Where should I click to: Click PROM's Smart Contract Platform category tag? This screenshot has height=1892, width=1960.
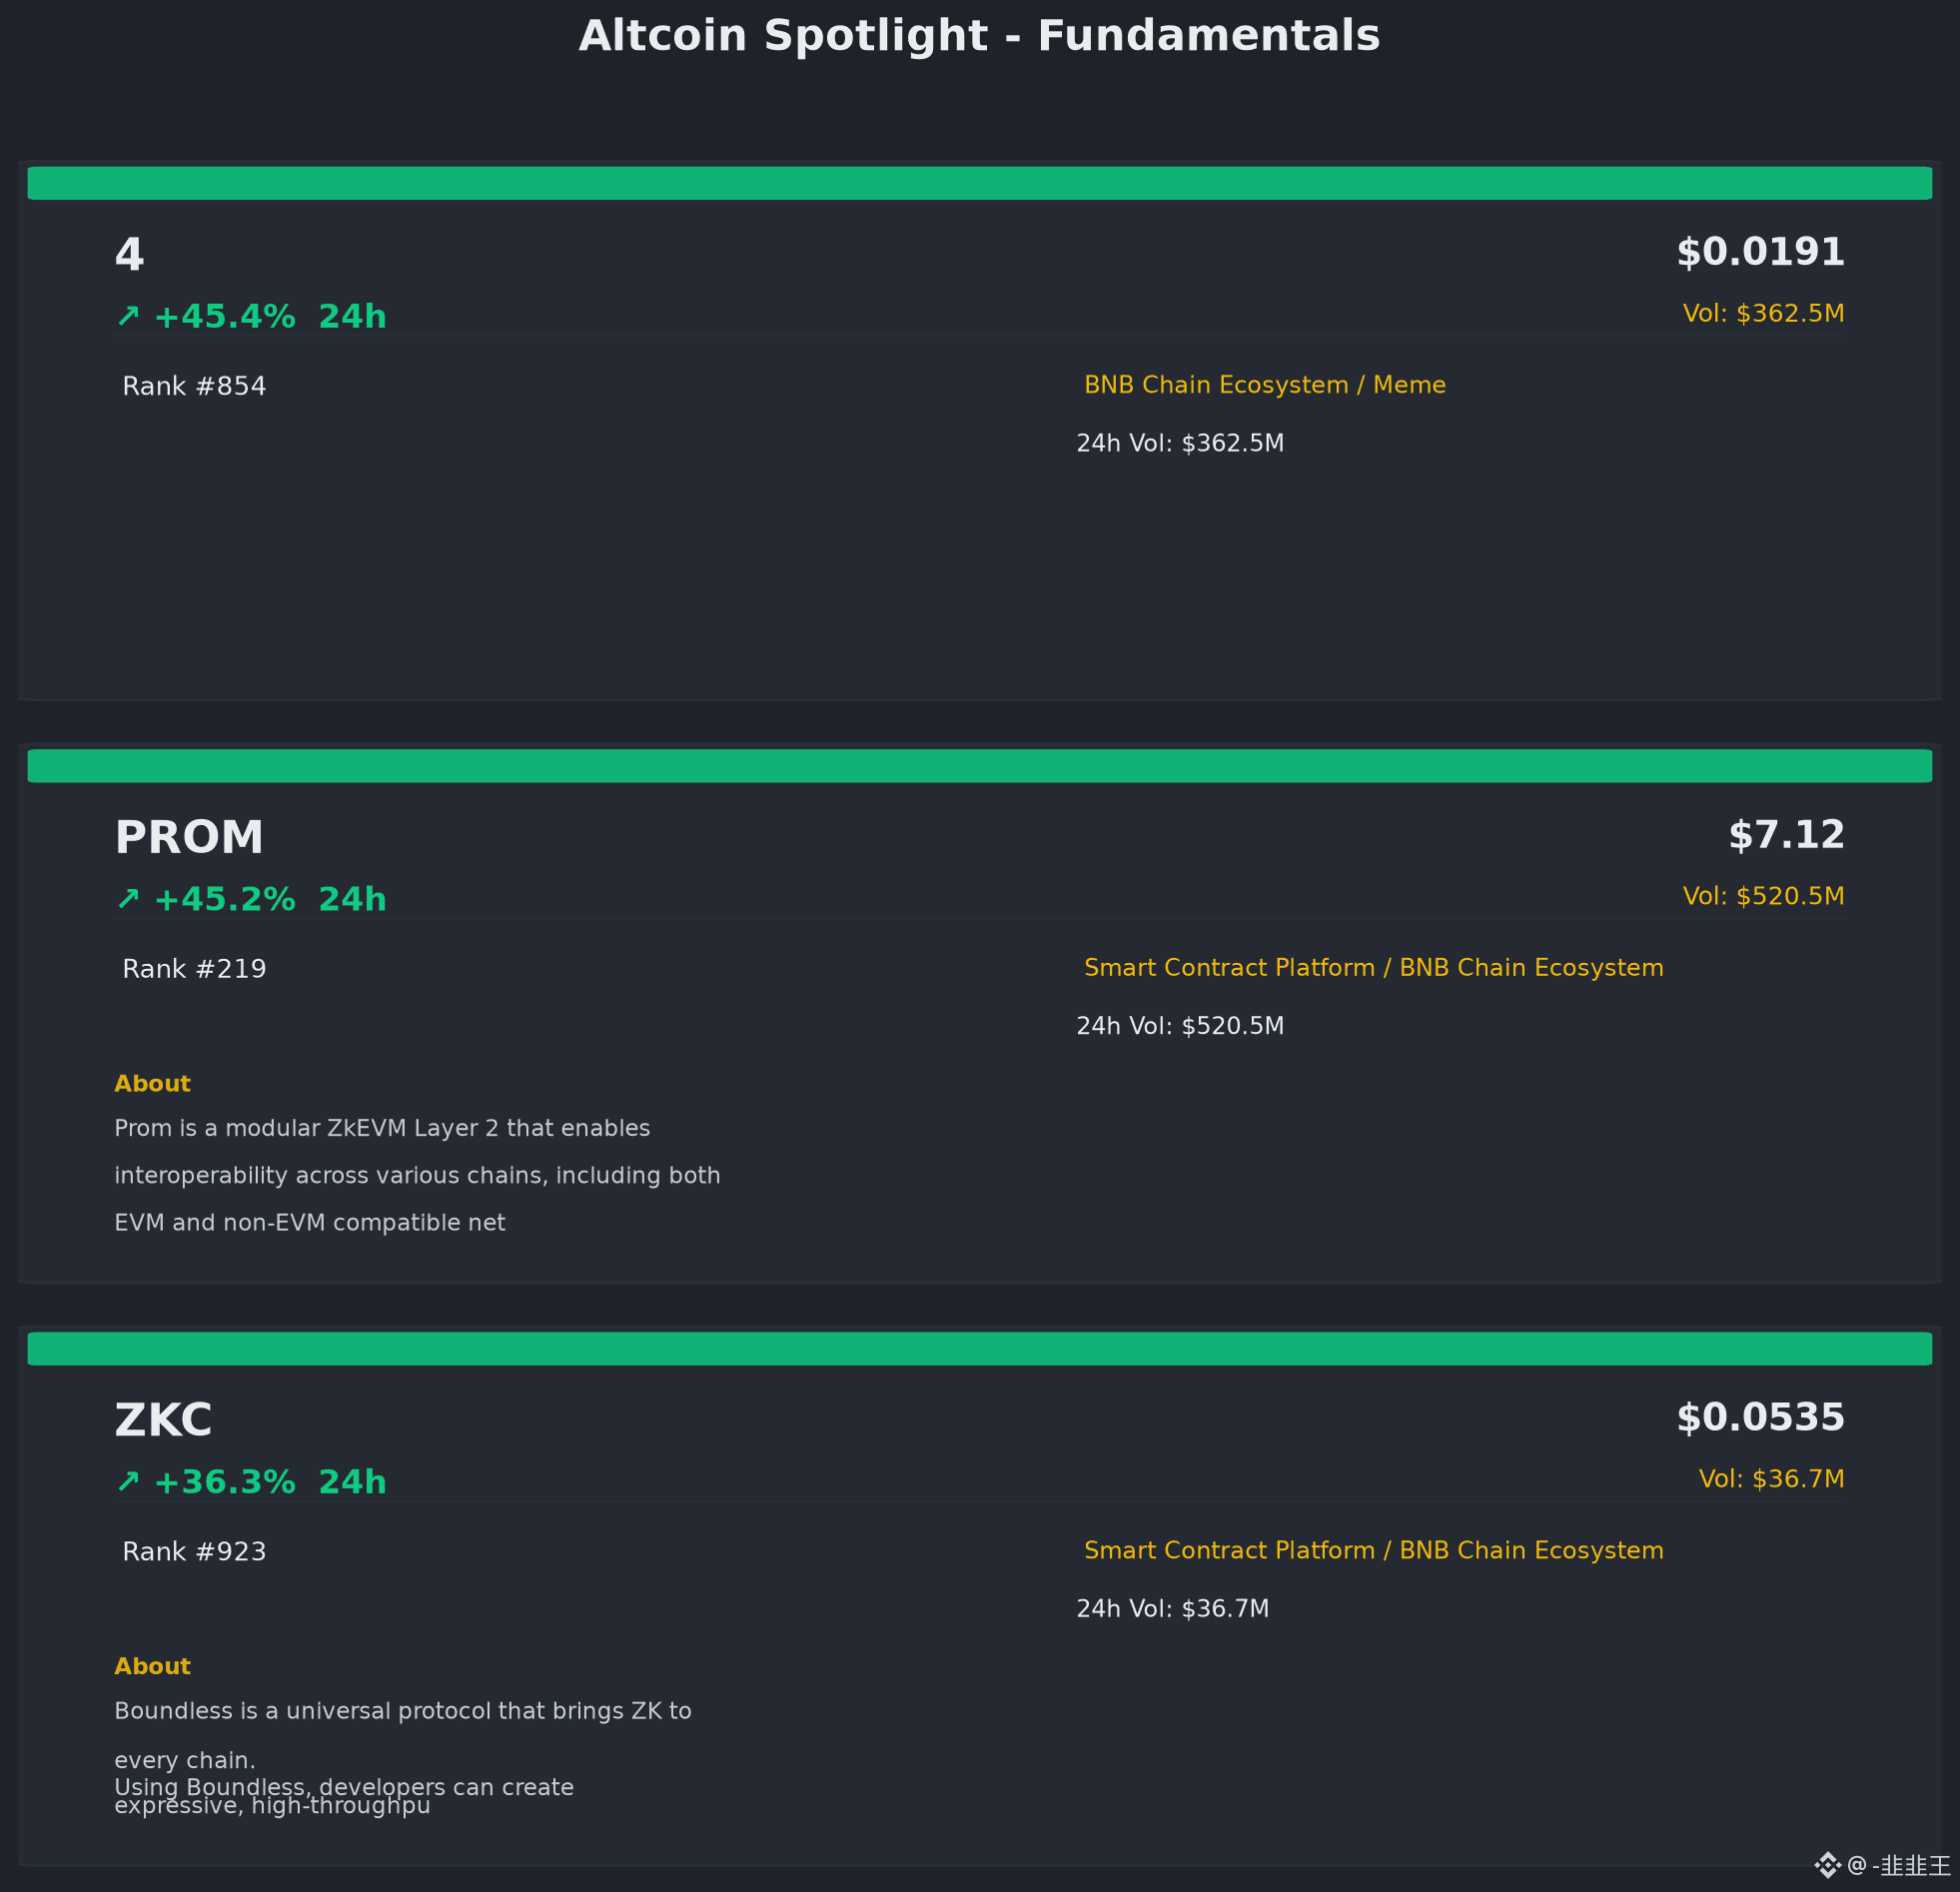[1374, 968]
